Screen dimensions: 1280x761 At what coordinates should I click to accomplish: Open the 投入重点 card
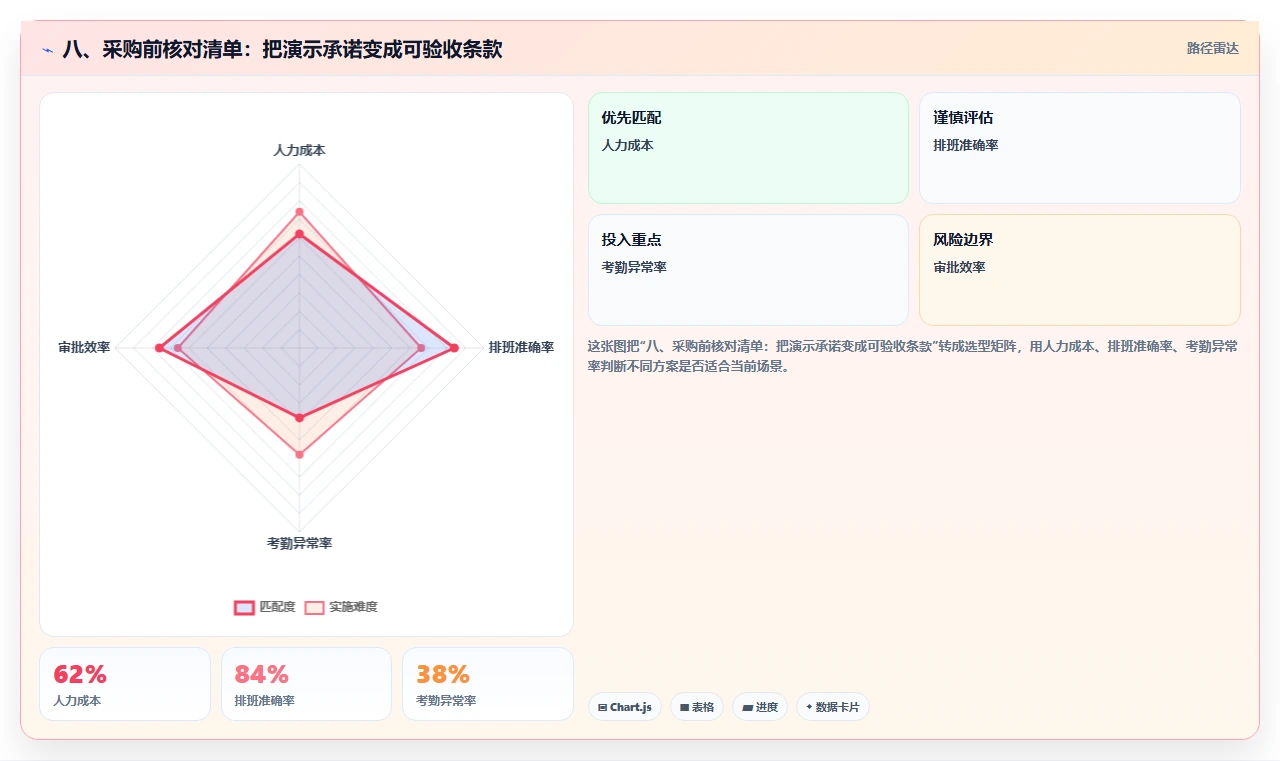tap(748, 270)
